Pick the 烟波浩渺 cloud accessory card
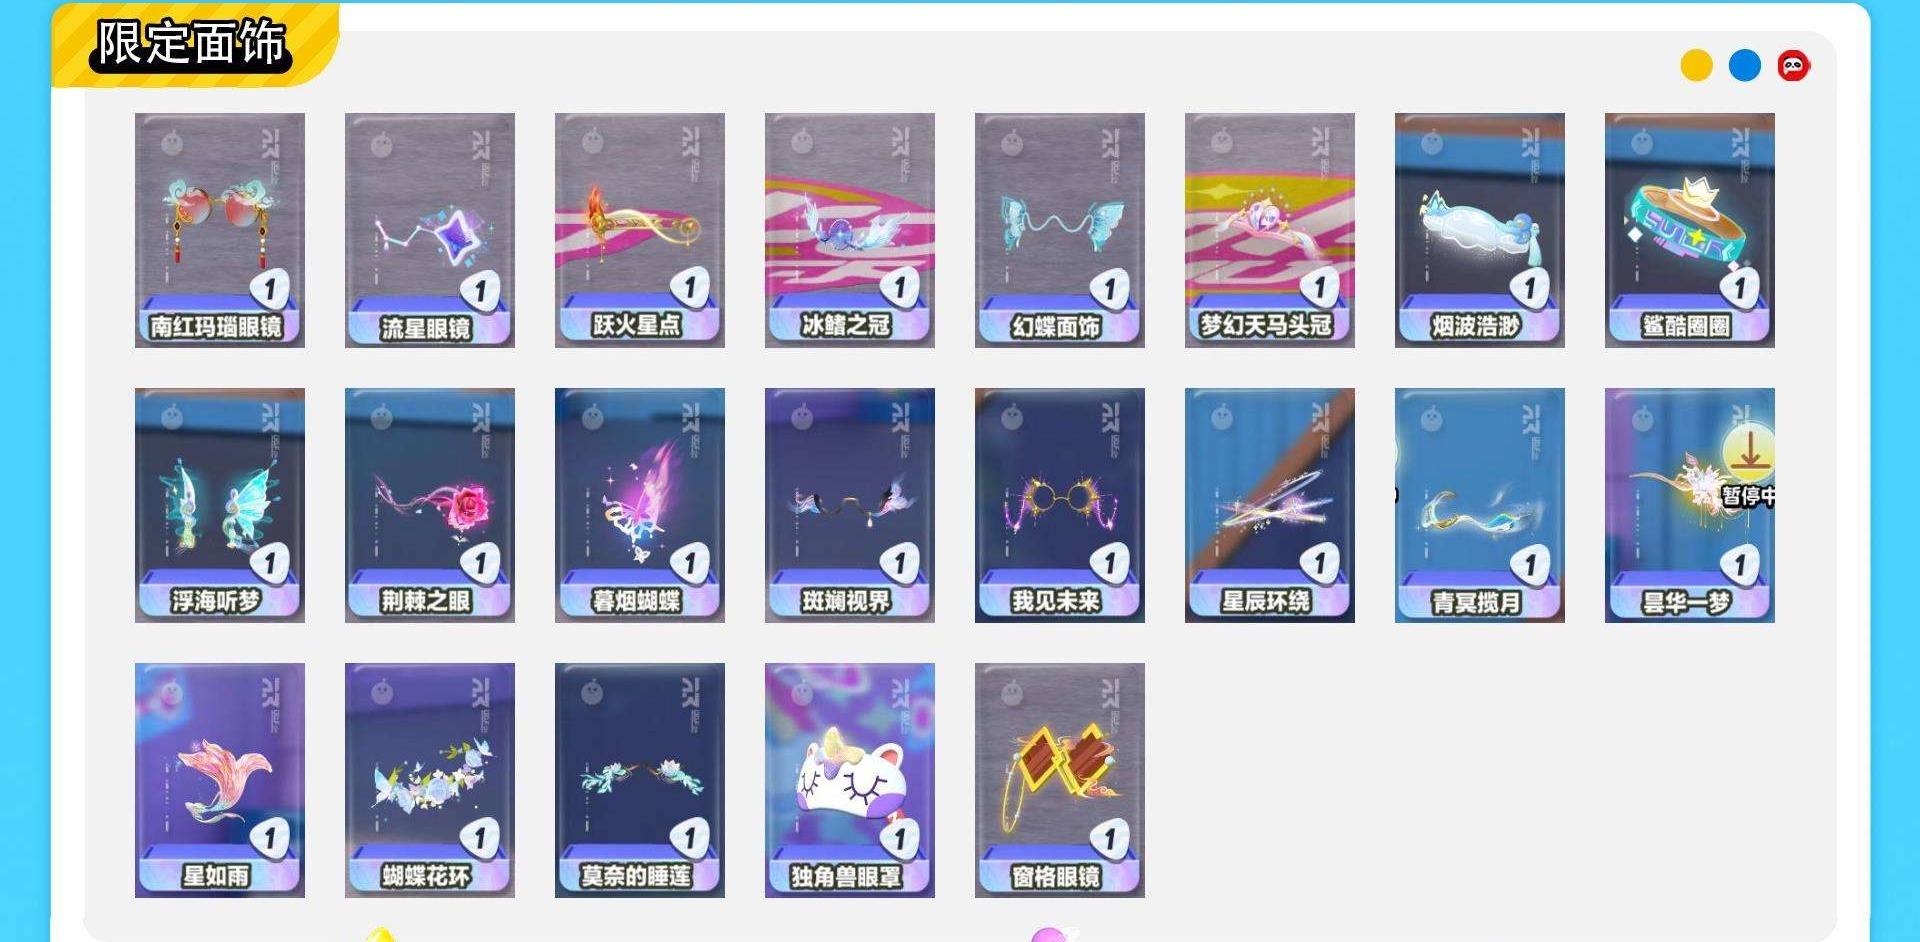The width and height of the screenshot is (1920, 942). (x=1480, y=230)
